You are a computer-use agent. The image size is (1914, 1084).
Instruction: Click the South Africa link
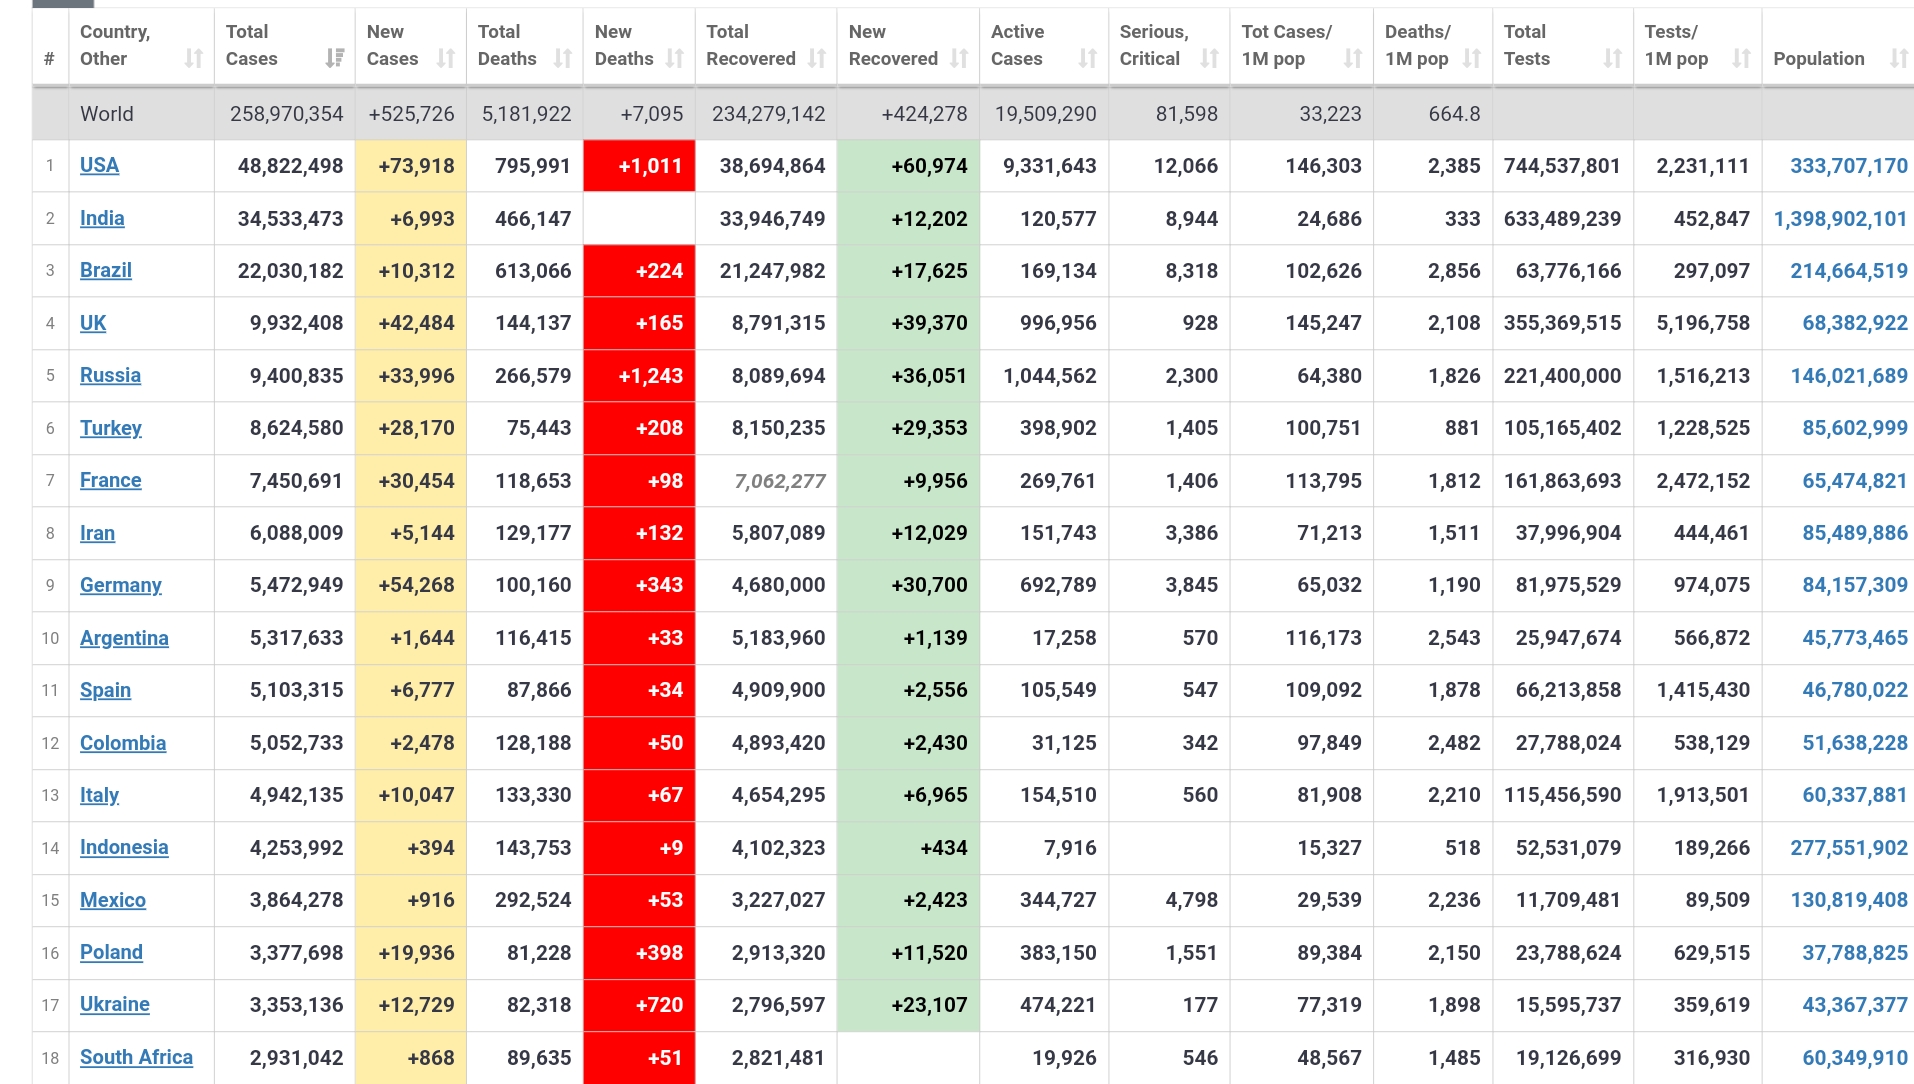point(136,1057)
